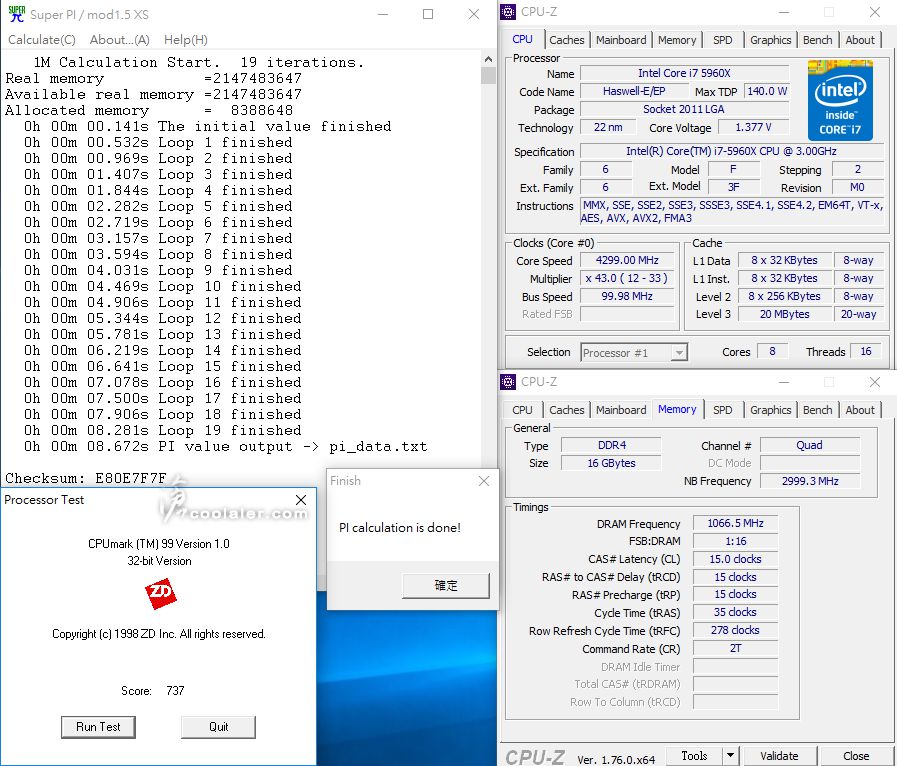Viewport: 897px width, 766px height.
Task: Click the Tools button in CPU-Z
Action: pos(694,756)
